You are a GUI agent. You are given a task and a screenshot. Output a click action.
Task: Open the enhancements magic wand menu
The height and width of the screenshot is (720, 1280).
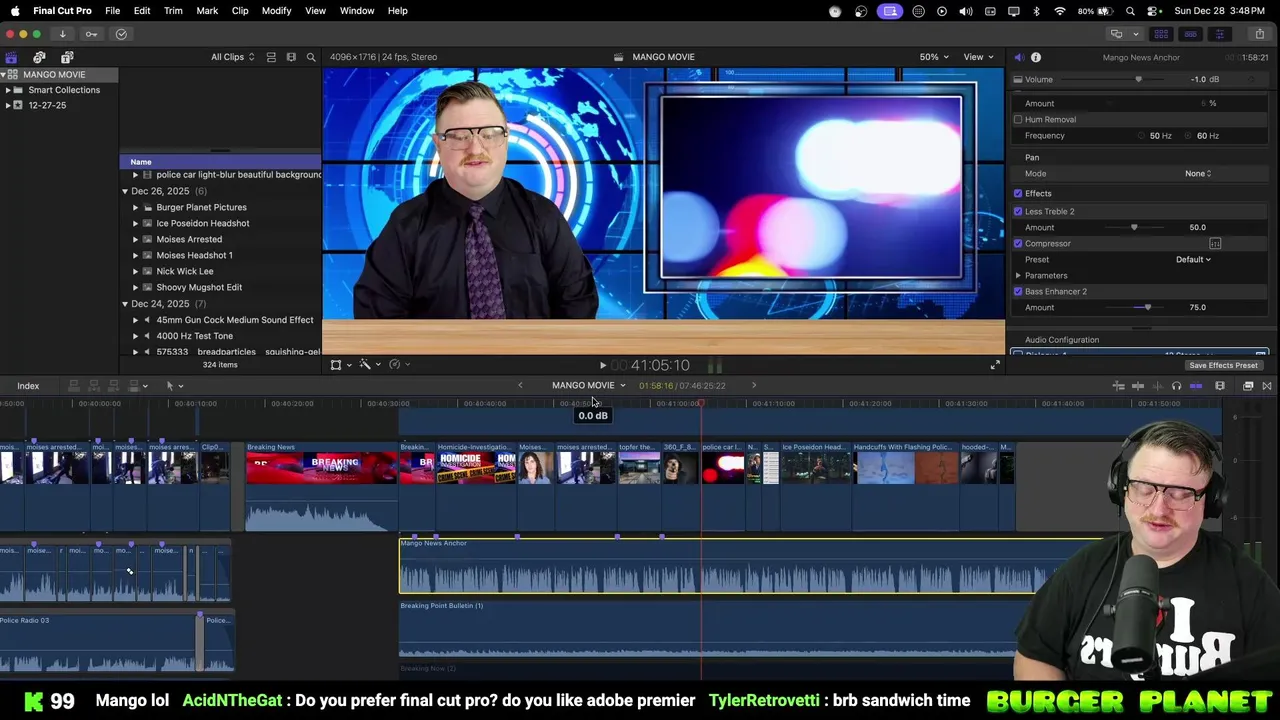click(x=368, y=365)
